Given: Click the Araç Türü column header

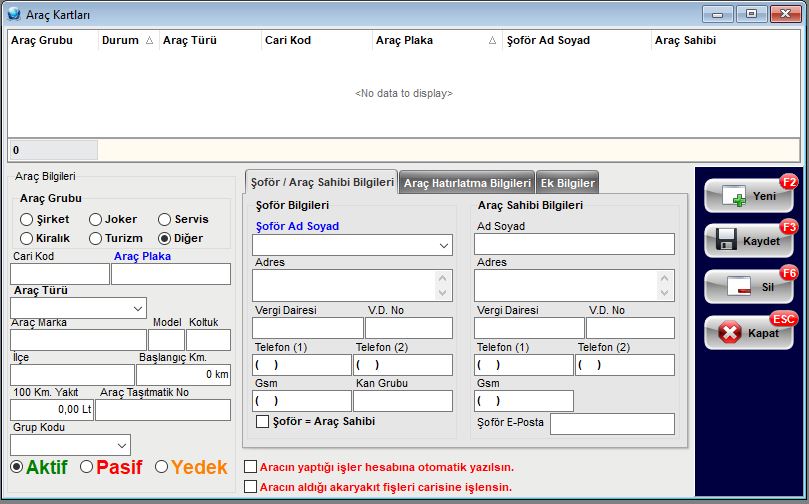Looking at the screenshot, I should point(210,40).
